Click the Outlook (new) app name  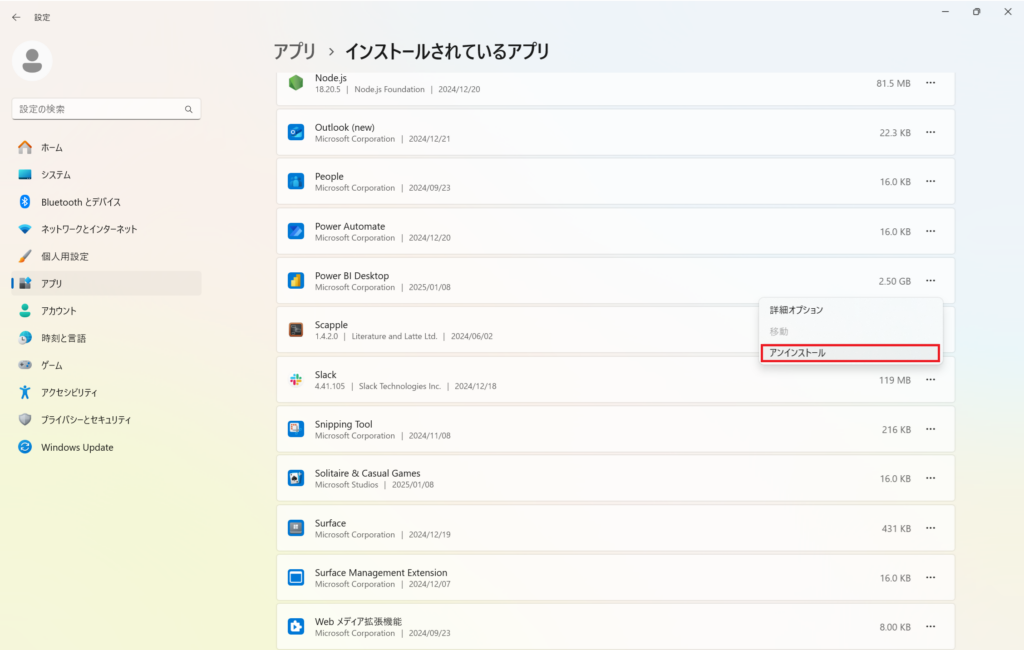(345, 127)
